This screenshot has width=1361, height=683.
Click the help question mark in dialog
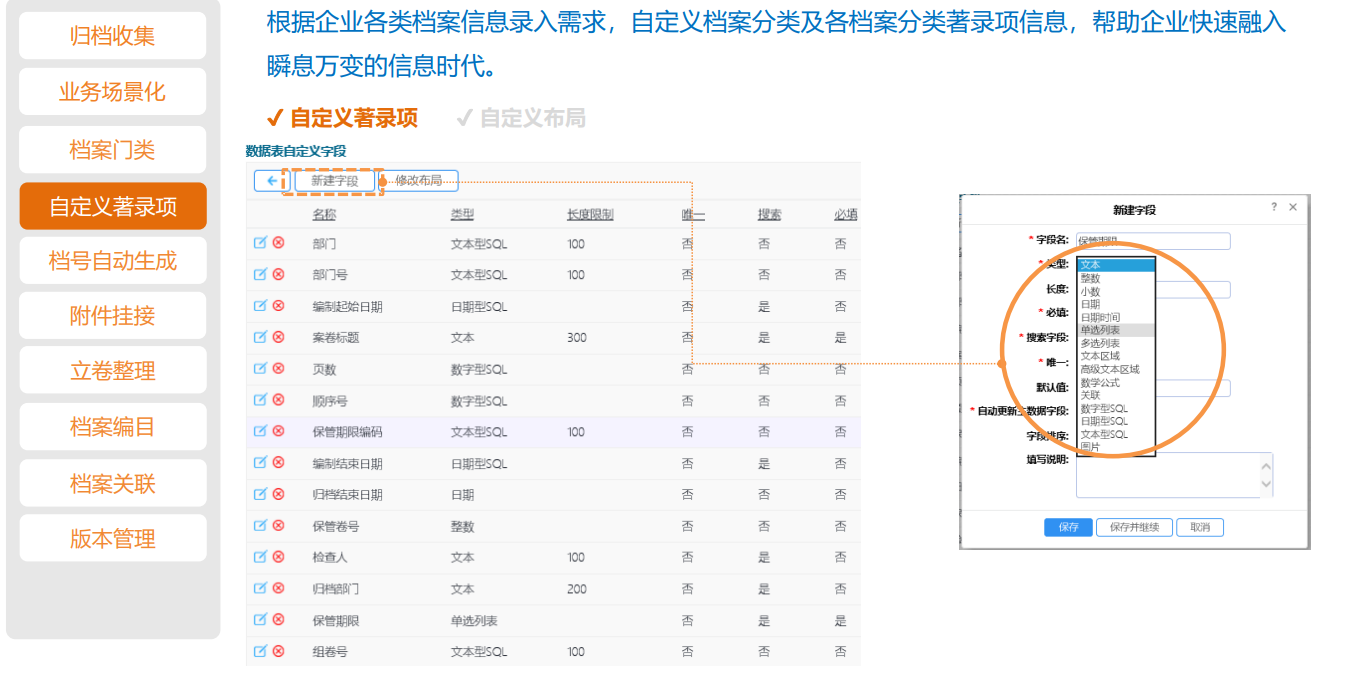[x=1273, y=207]
